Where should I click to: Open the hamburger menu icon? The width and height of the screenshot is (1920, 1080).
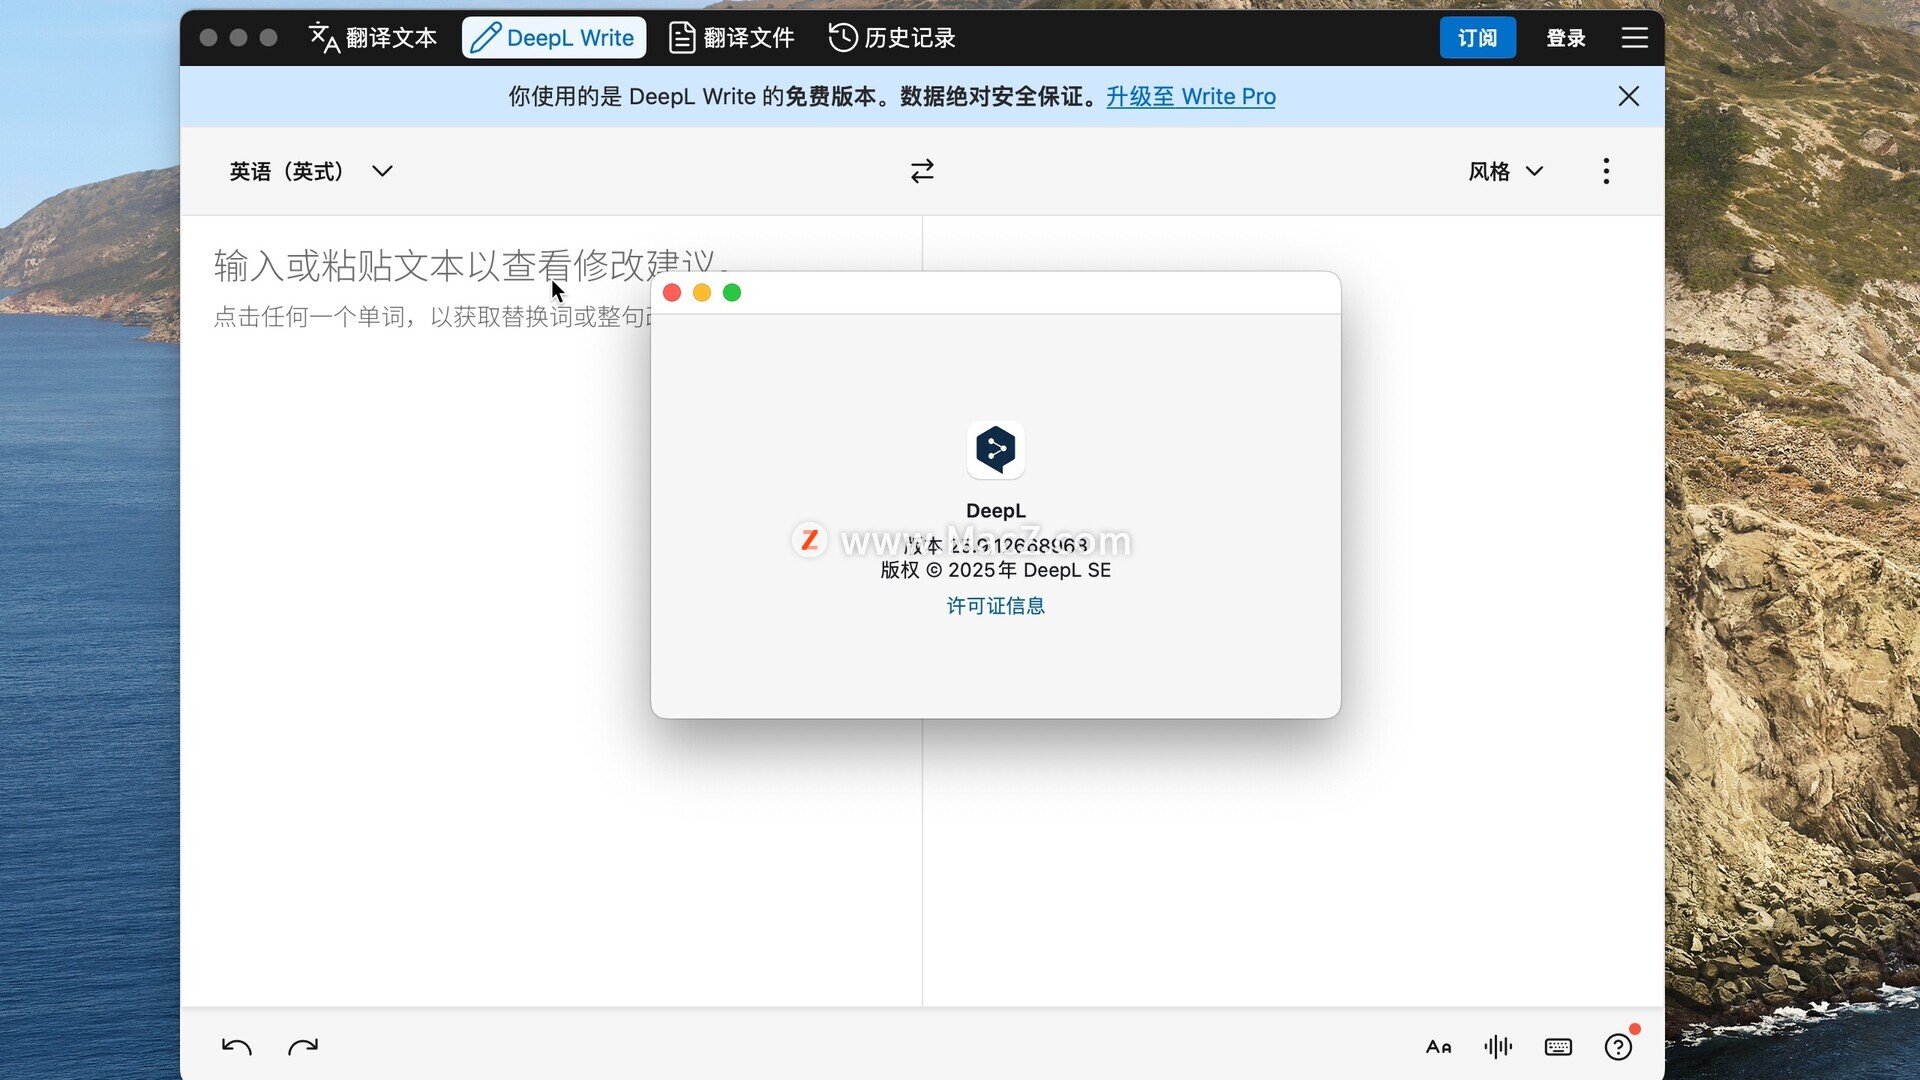click(1634, 38)
